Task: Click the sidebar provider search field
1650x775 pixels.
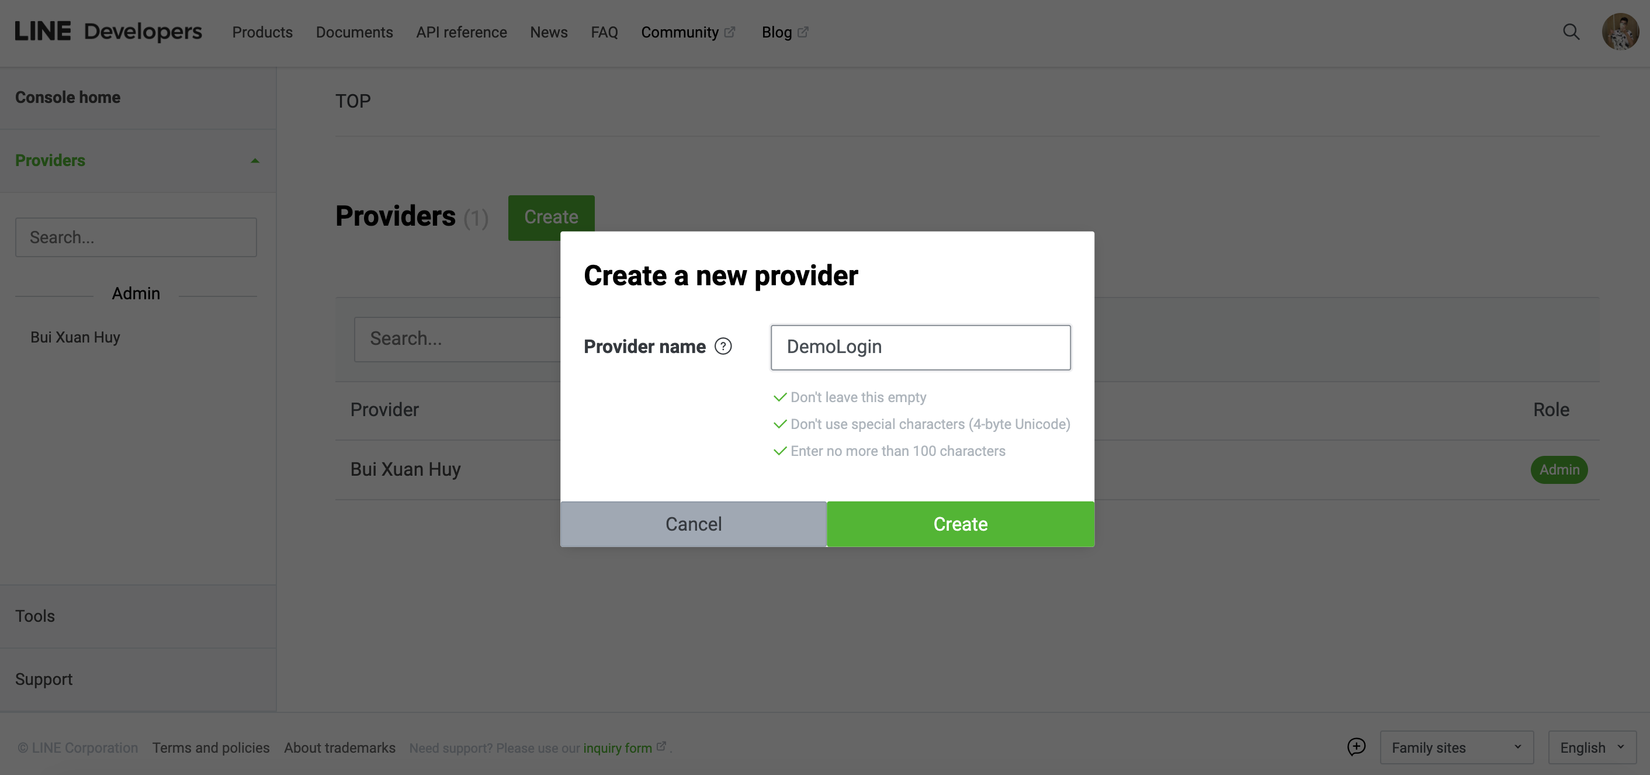Action: [x=136, y=237]
